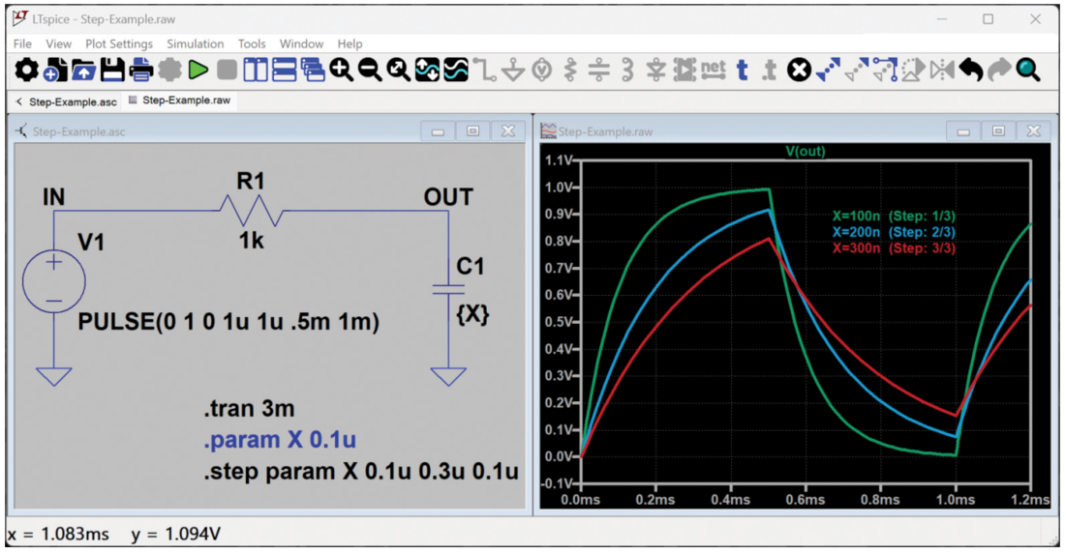Open the Simulation menu
The image size is (1066, 552).
(x=195, y=44)
